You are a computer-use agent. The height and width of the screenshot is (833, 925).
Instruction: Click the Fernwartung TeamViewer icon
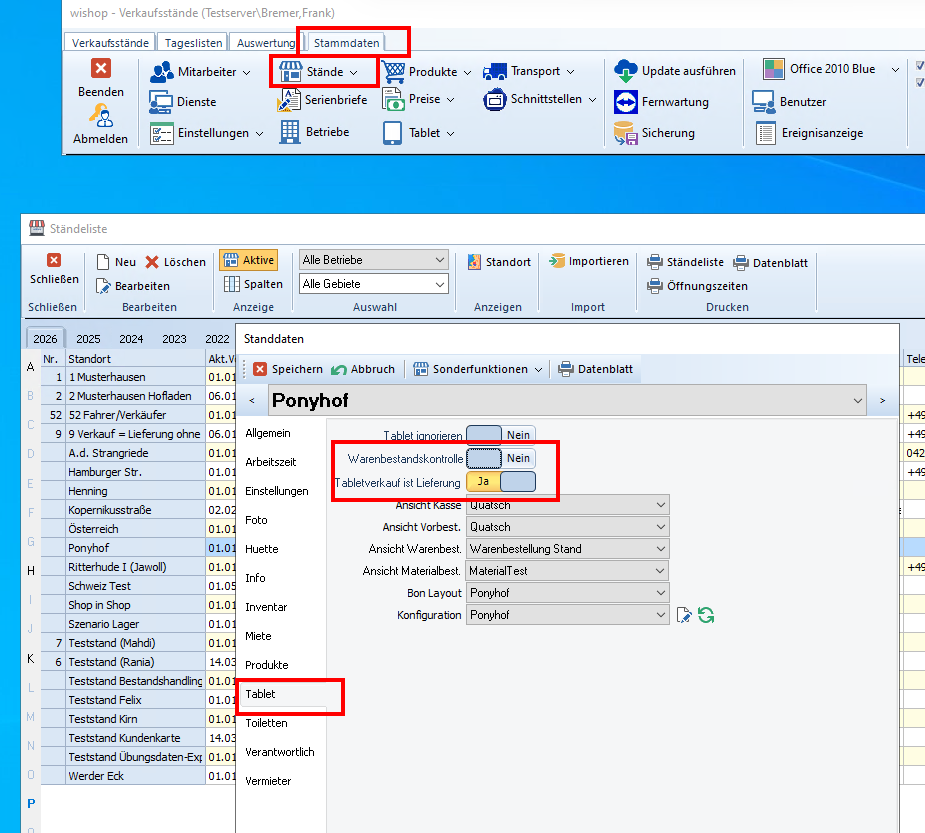[626, 102]
